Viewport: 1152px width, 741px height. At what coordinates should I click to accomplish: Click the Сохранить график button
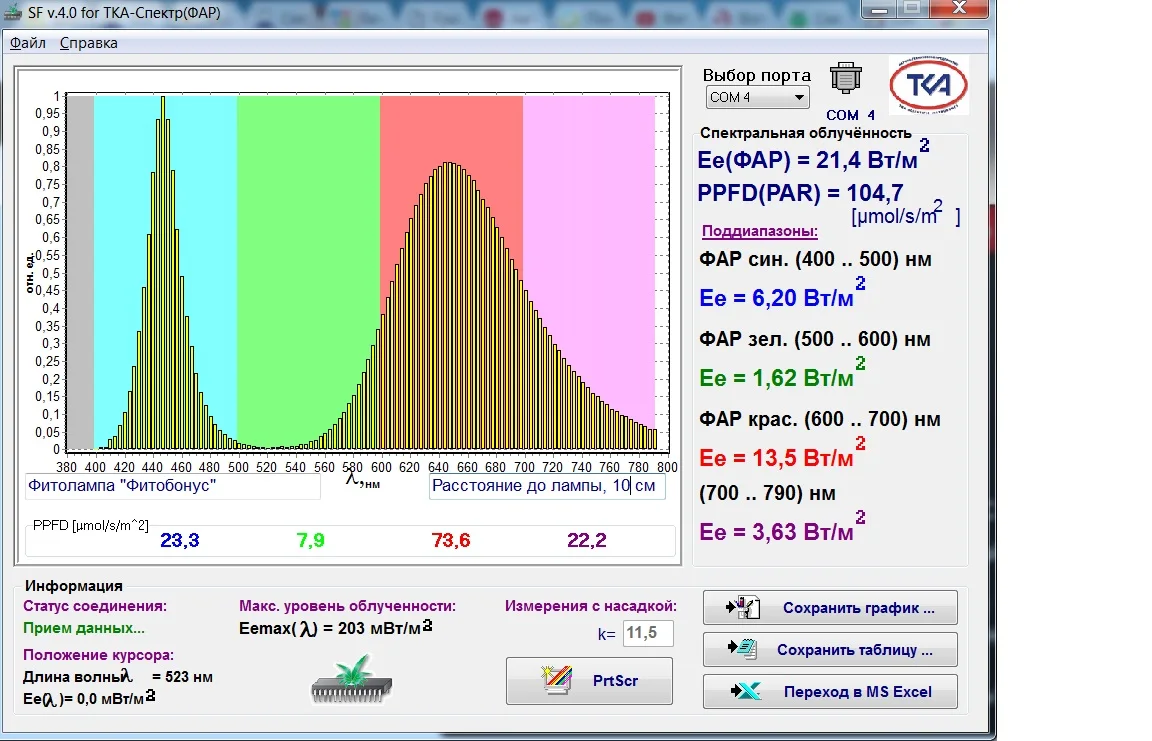830,608
